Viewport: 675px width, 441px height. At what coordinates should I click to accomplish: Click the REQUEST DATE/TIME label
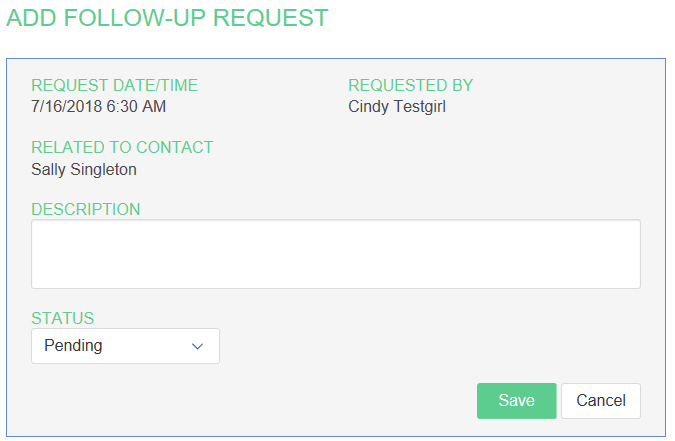pyautogui.click(x=115, y=85)
